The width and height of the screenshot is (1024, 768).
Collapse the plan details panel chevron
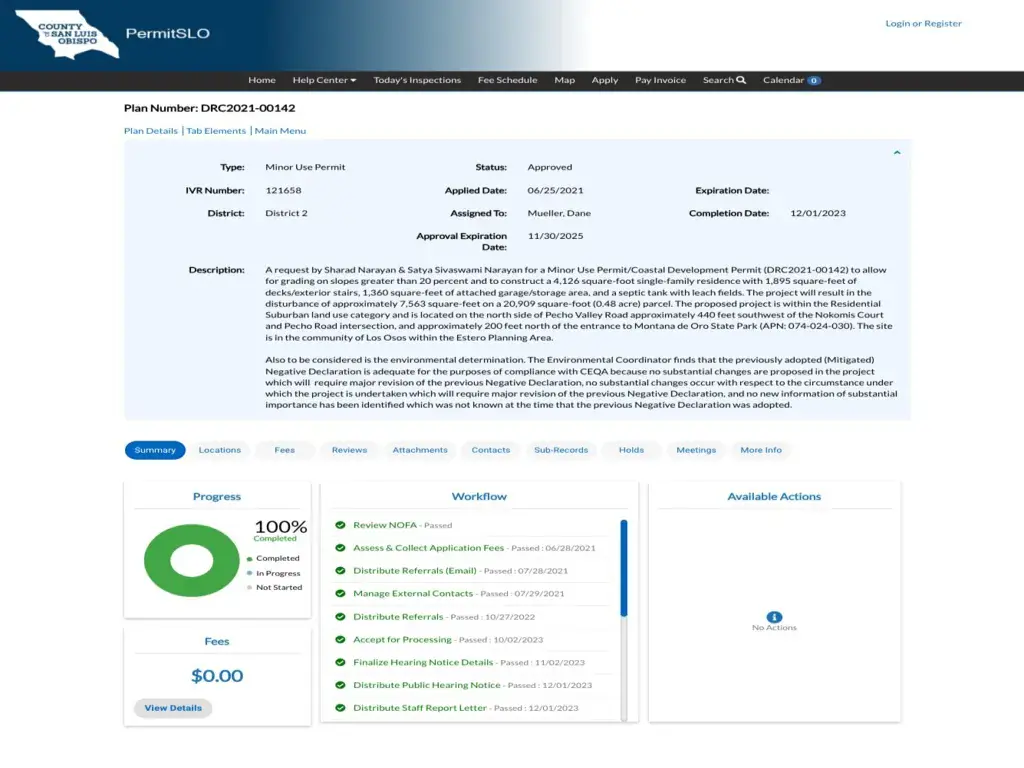[x=897, y=153]
